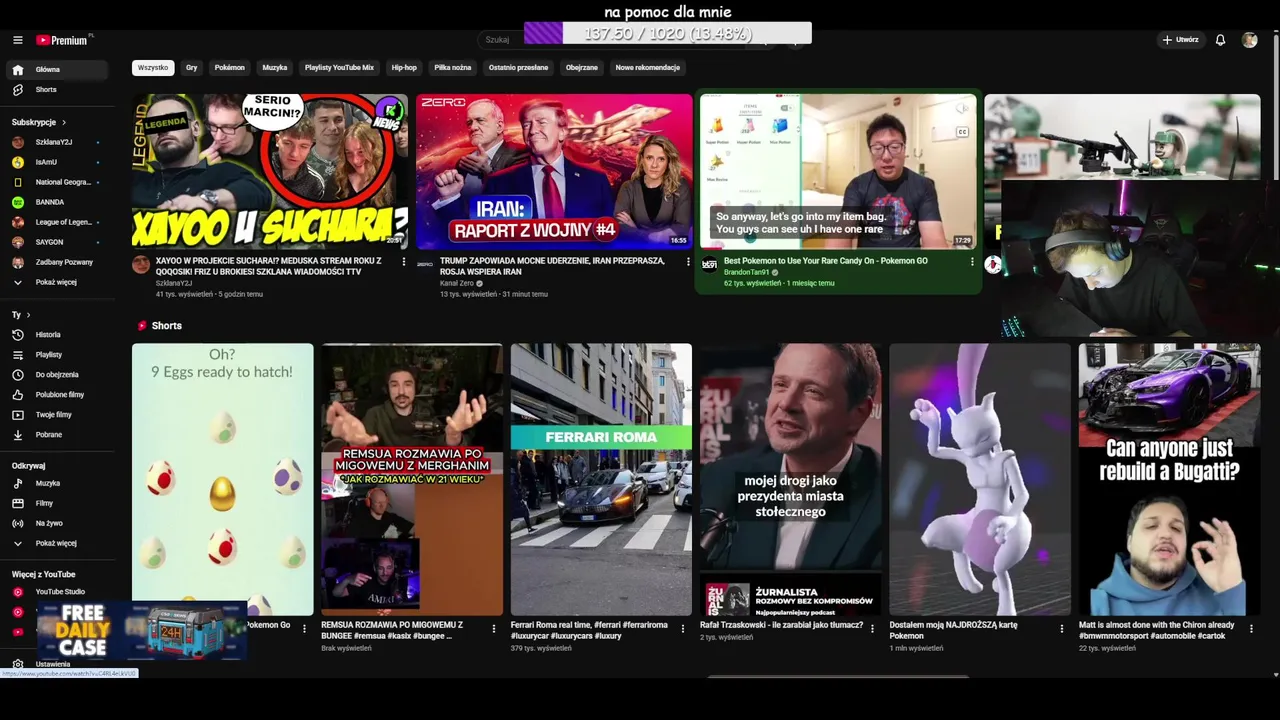Open IsAmU subscription channel
Viewport: 1280px width, 720px height.
point(57,162)
